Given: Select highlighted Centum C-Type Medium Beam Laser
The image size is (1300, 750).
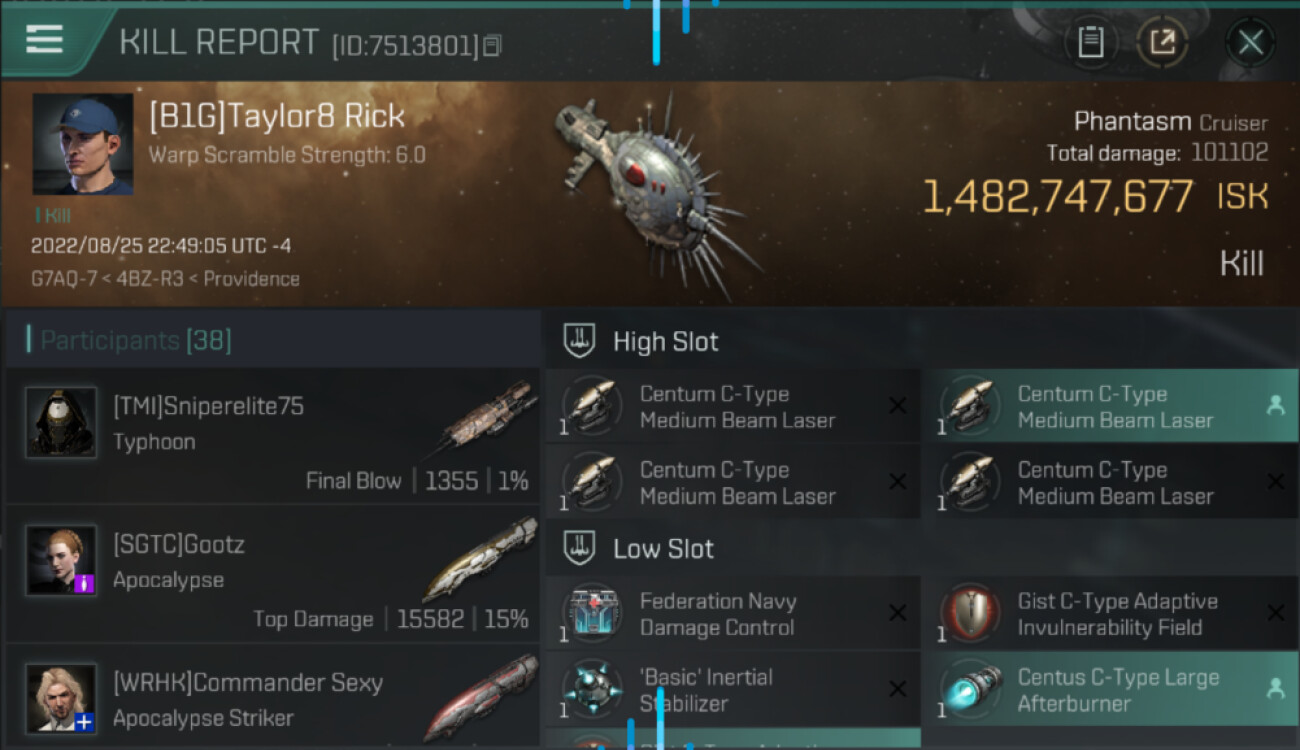Looking at the screenshot, I should [1110, 407].
